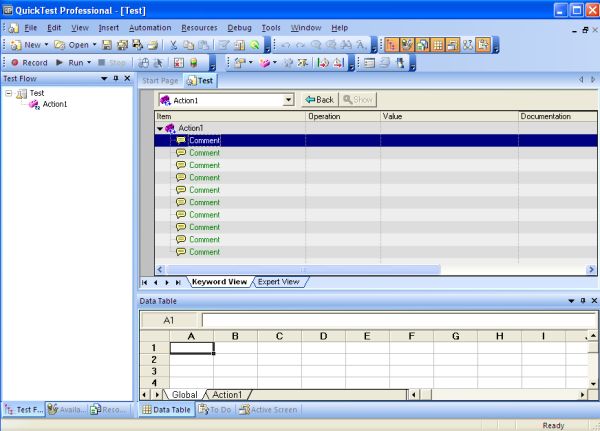Select the Action1 sheet in Data Table
The width and height of the screenshot is (600, 431).
click(227, 395)
